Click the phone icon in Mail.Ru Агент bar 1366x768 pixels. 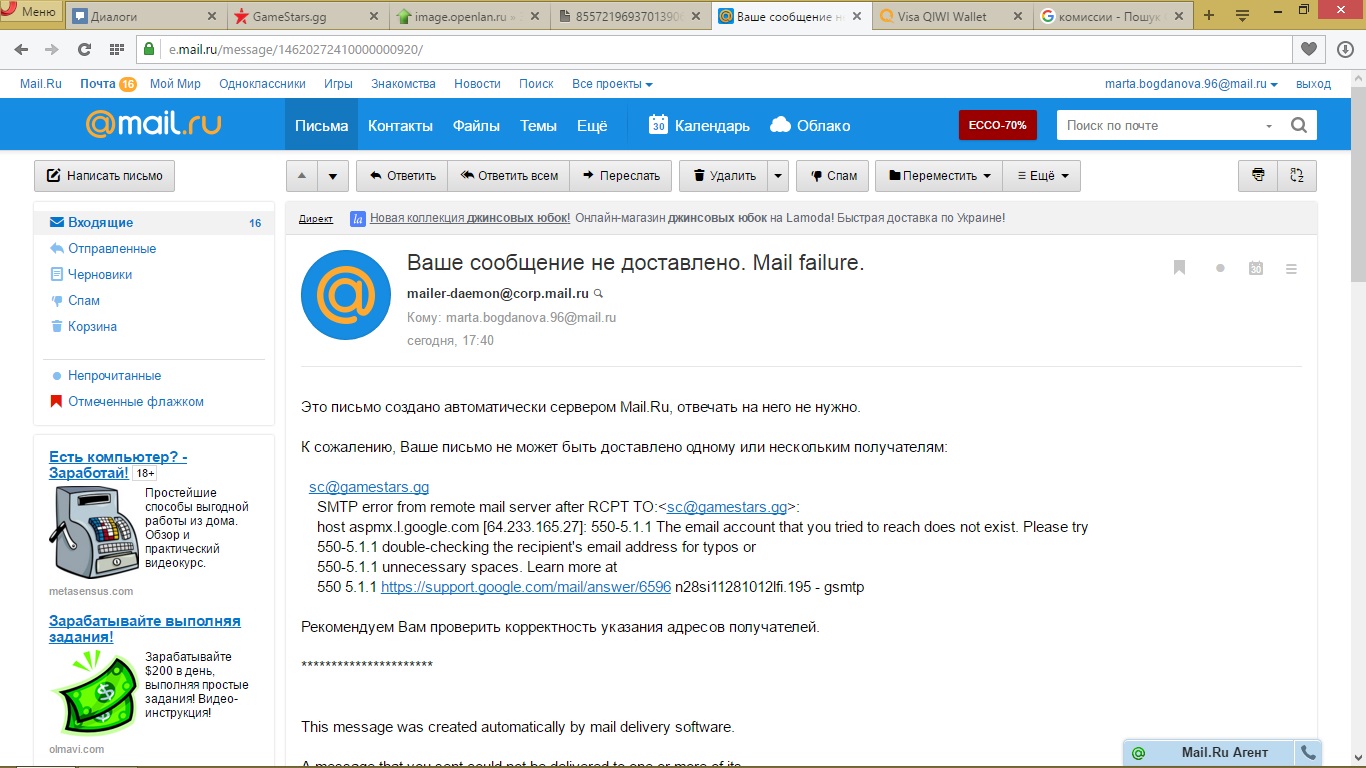pyautogui.click(x=1307, y=753)
